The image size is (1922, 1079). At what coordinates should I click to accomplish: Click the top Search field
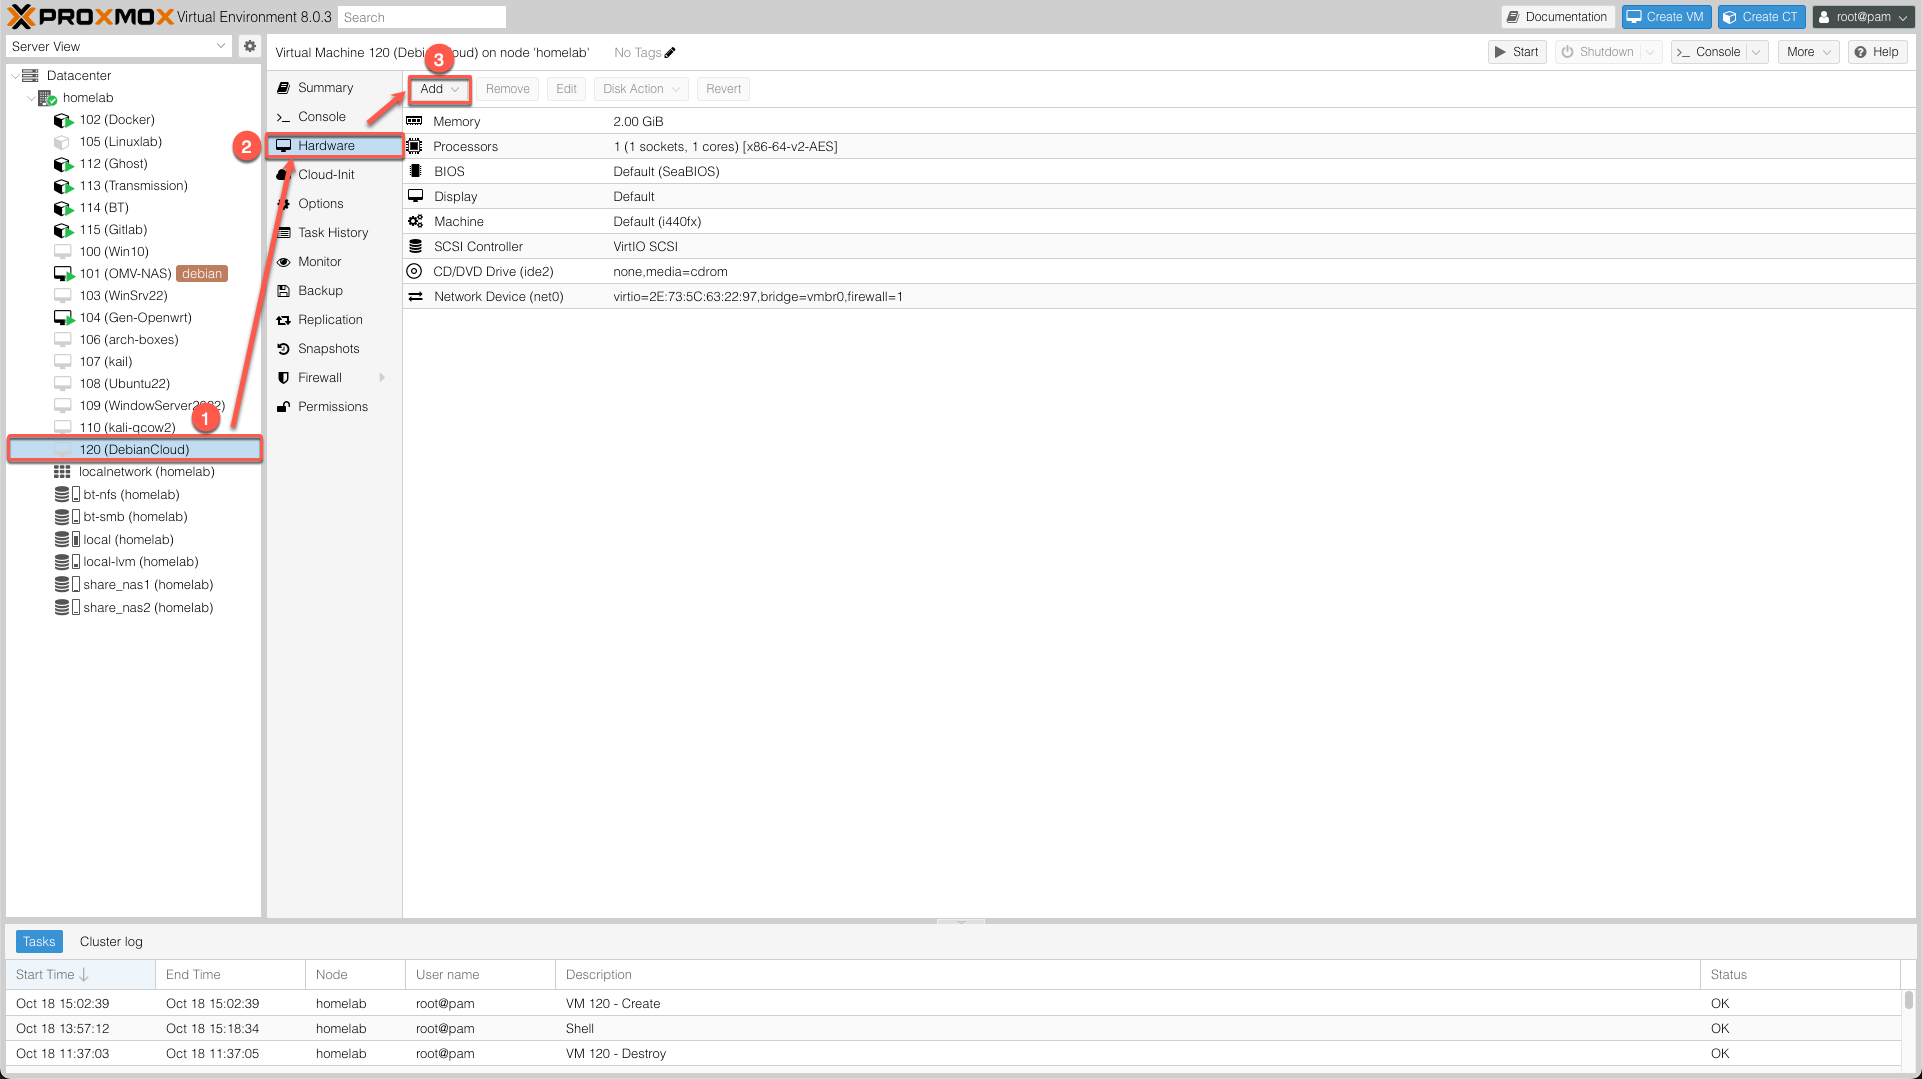point(421,17)
